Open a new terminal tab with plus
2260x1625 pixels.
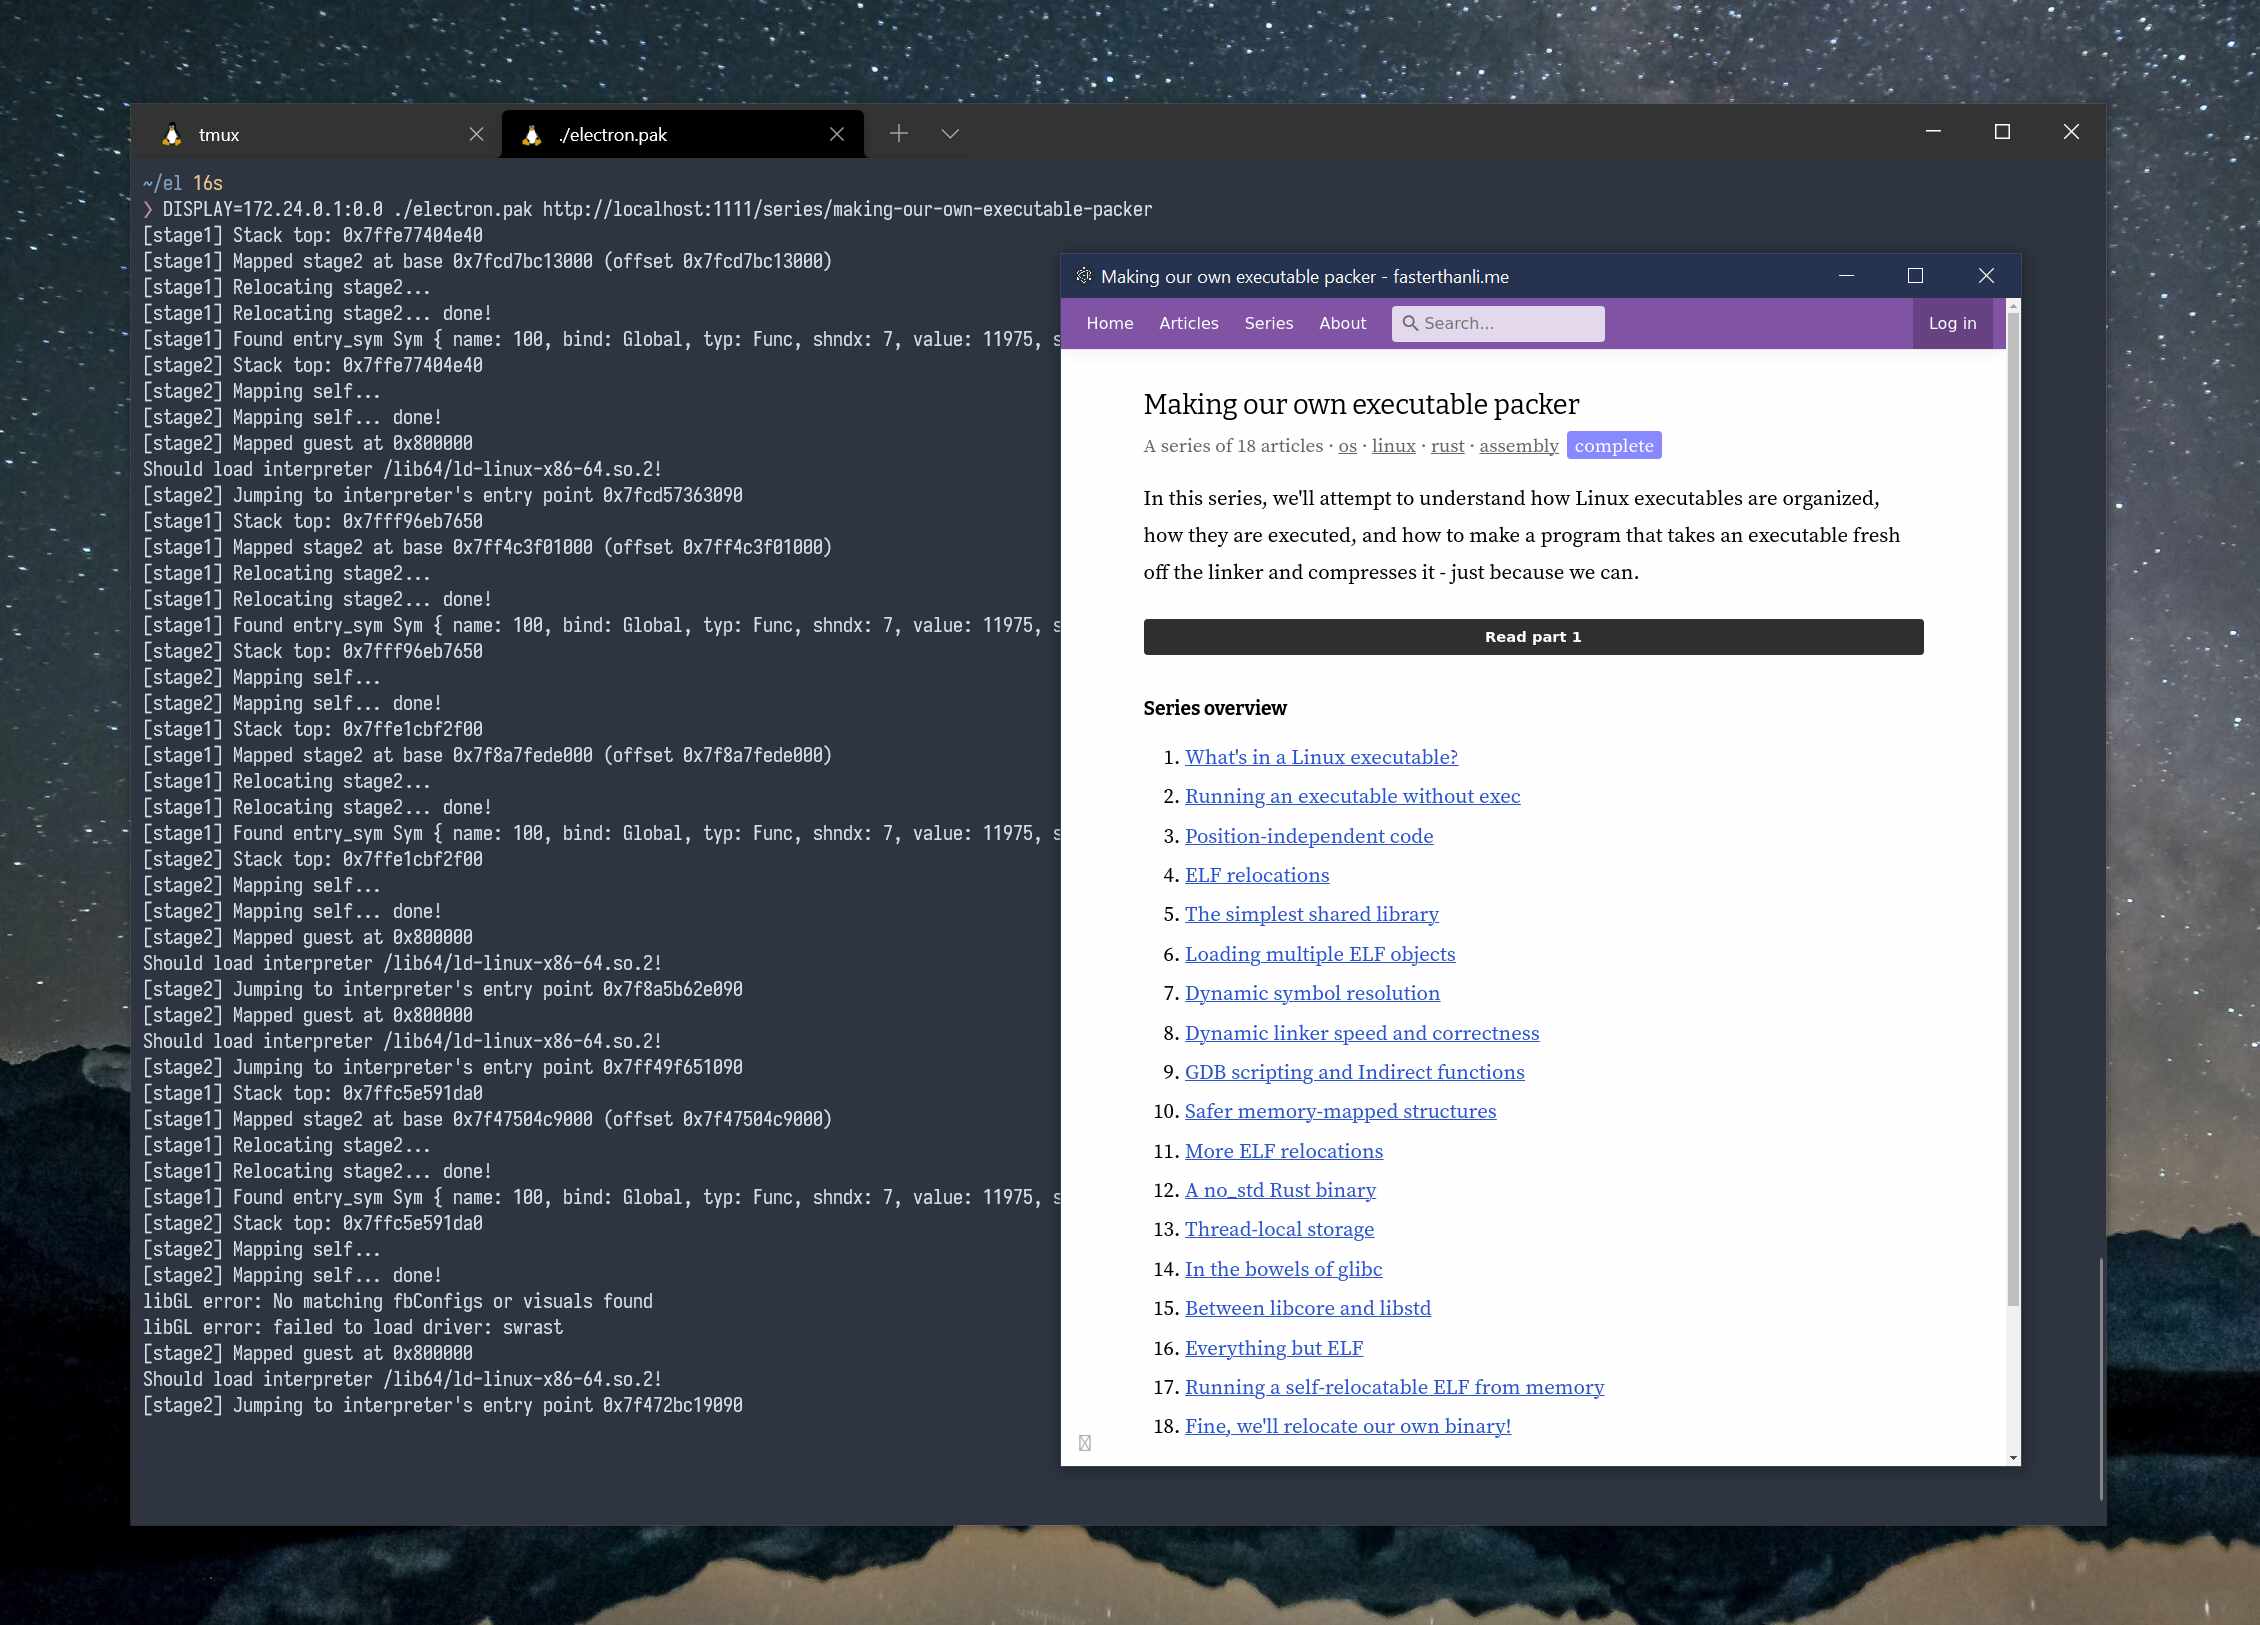point(899,133)
